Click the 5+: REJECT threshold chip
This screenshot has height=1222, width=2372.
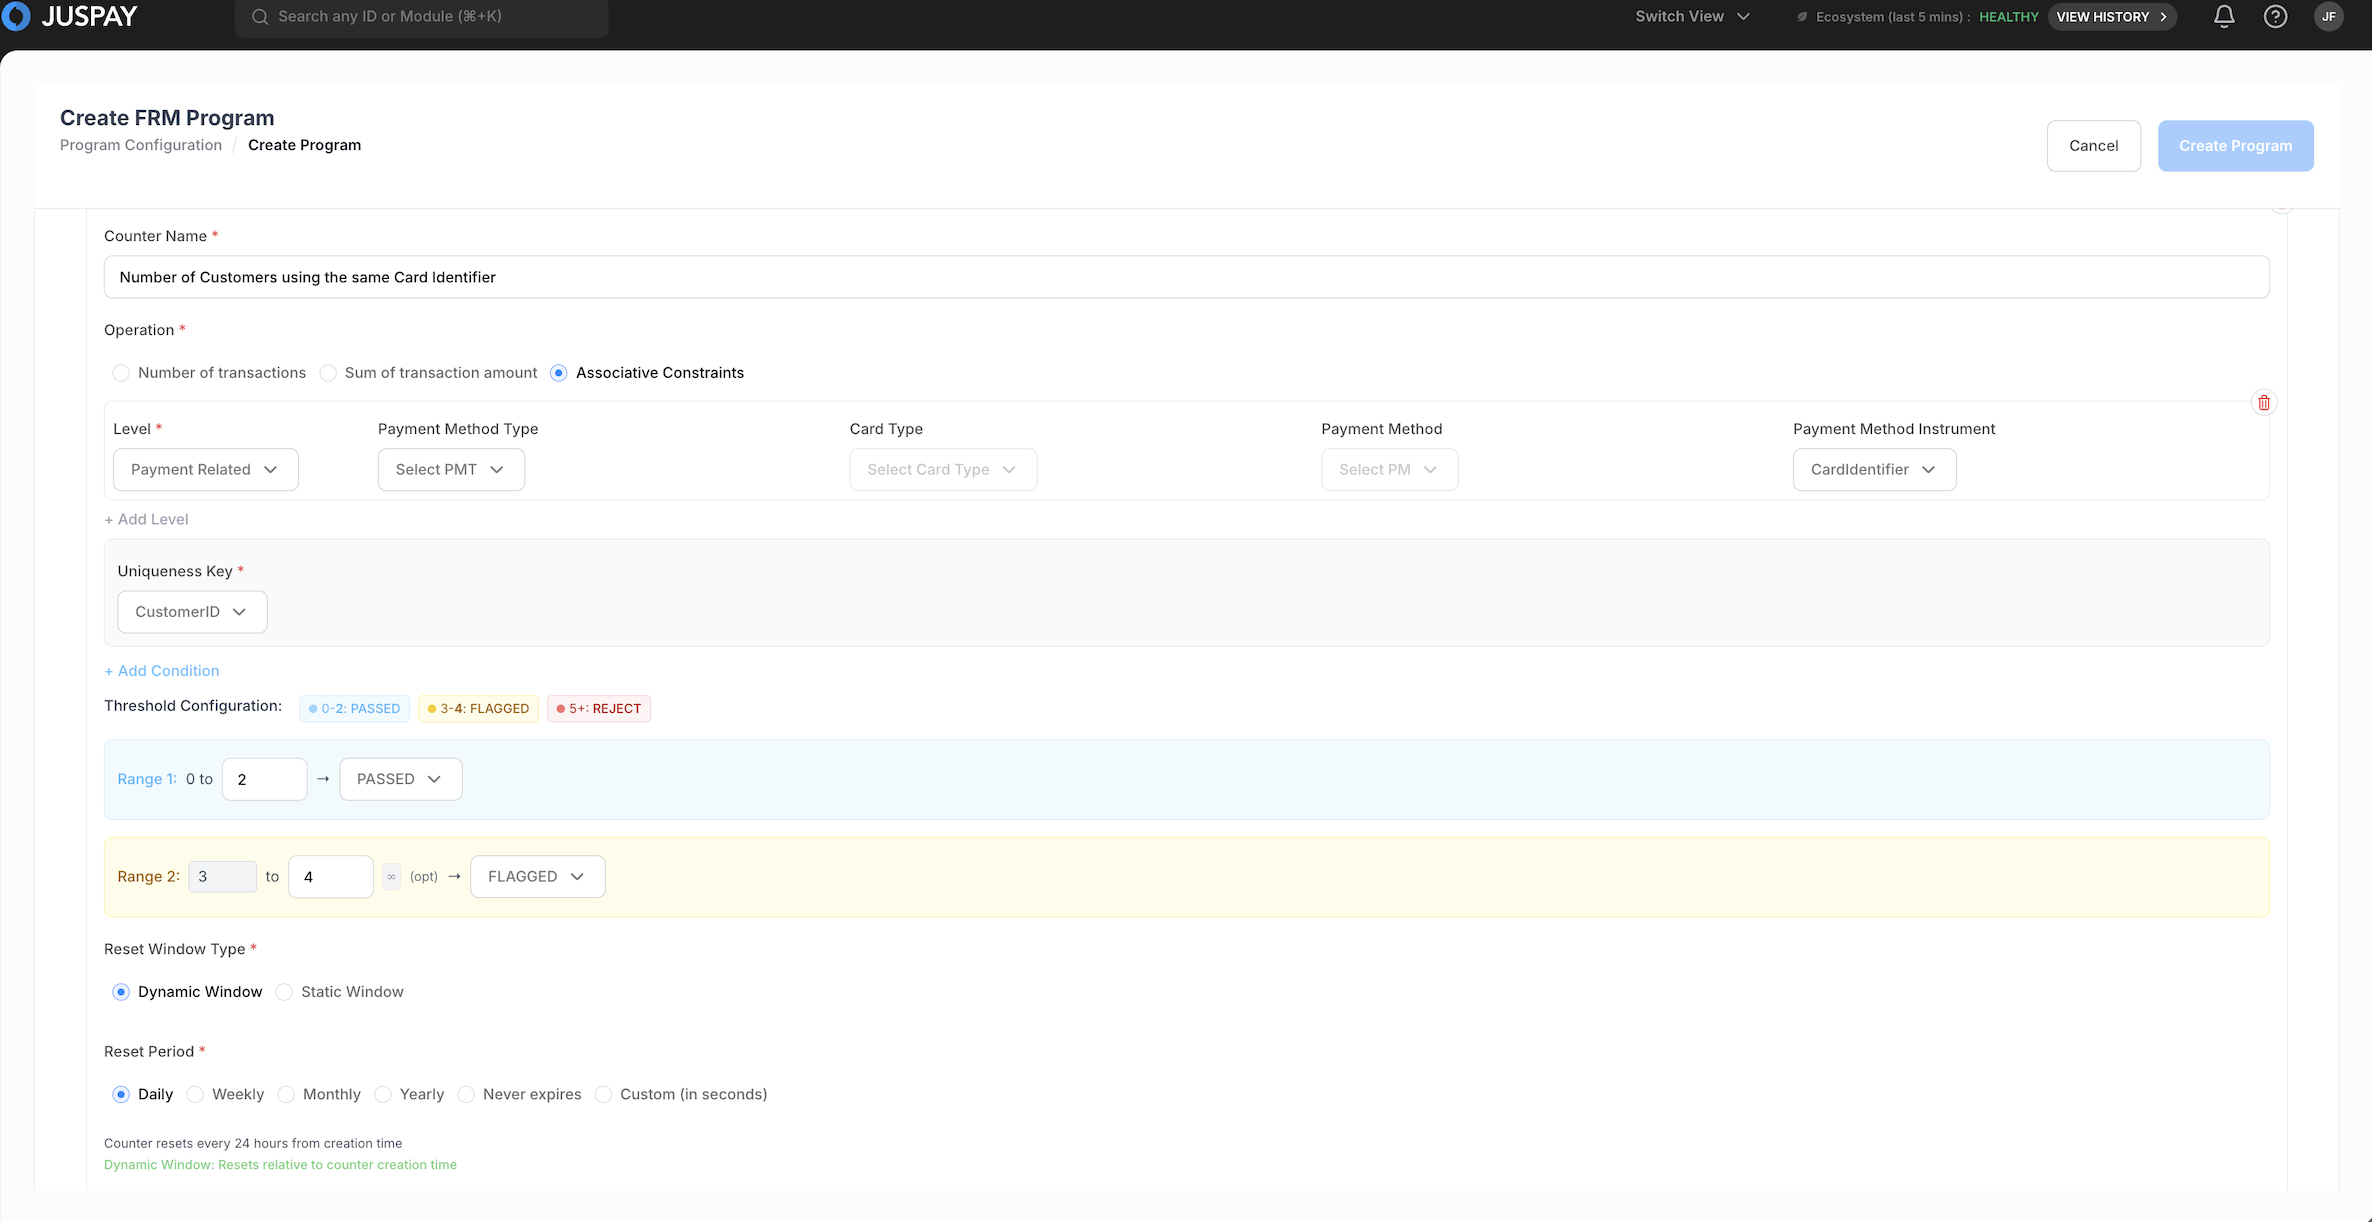[x=599, y=709]
